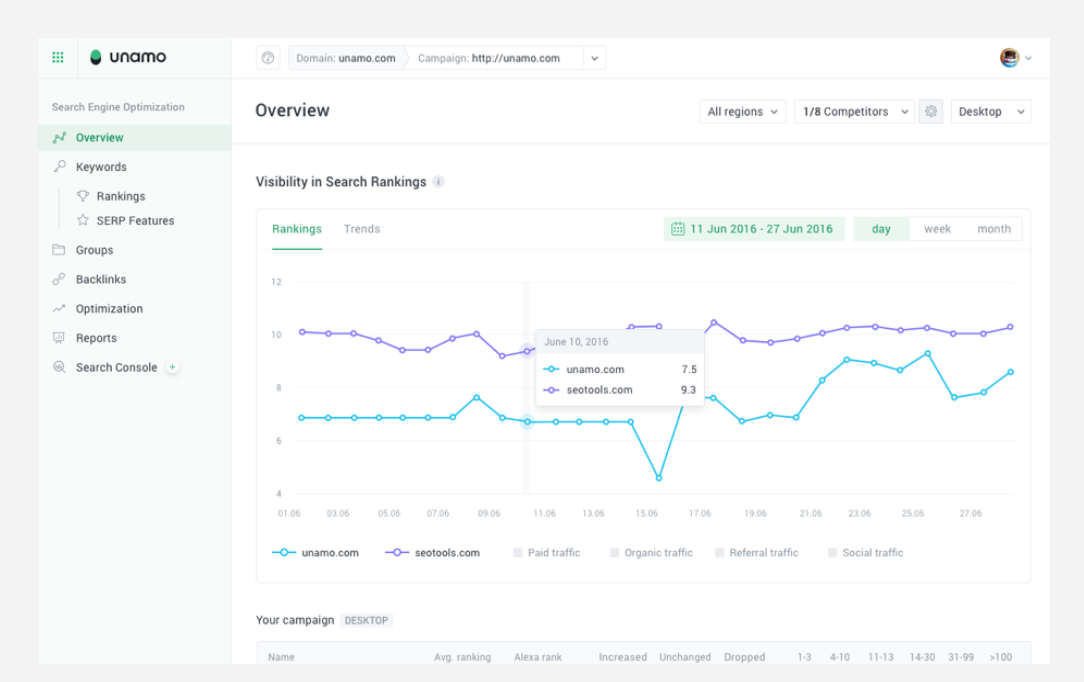Screen dimensions: 1084x682
Task: Click the 4-10 column header
Action: pyautogui.click(x=840, y=657)
